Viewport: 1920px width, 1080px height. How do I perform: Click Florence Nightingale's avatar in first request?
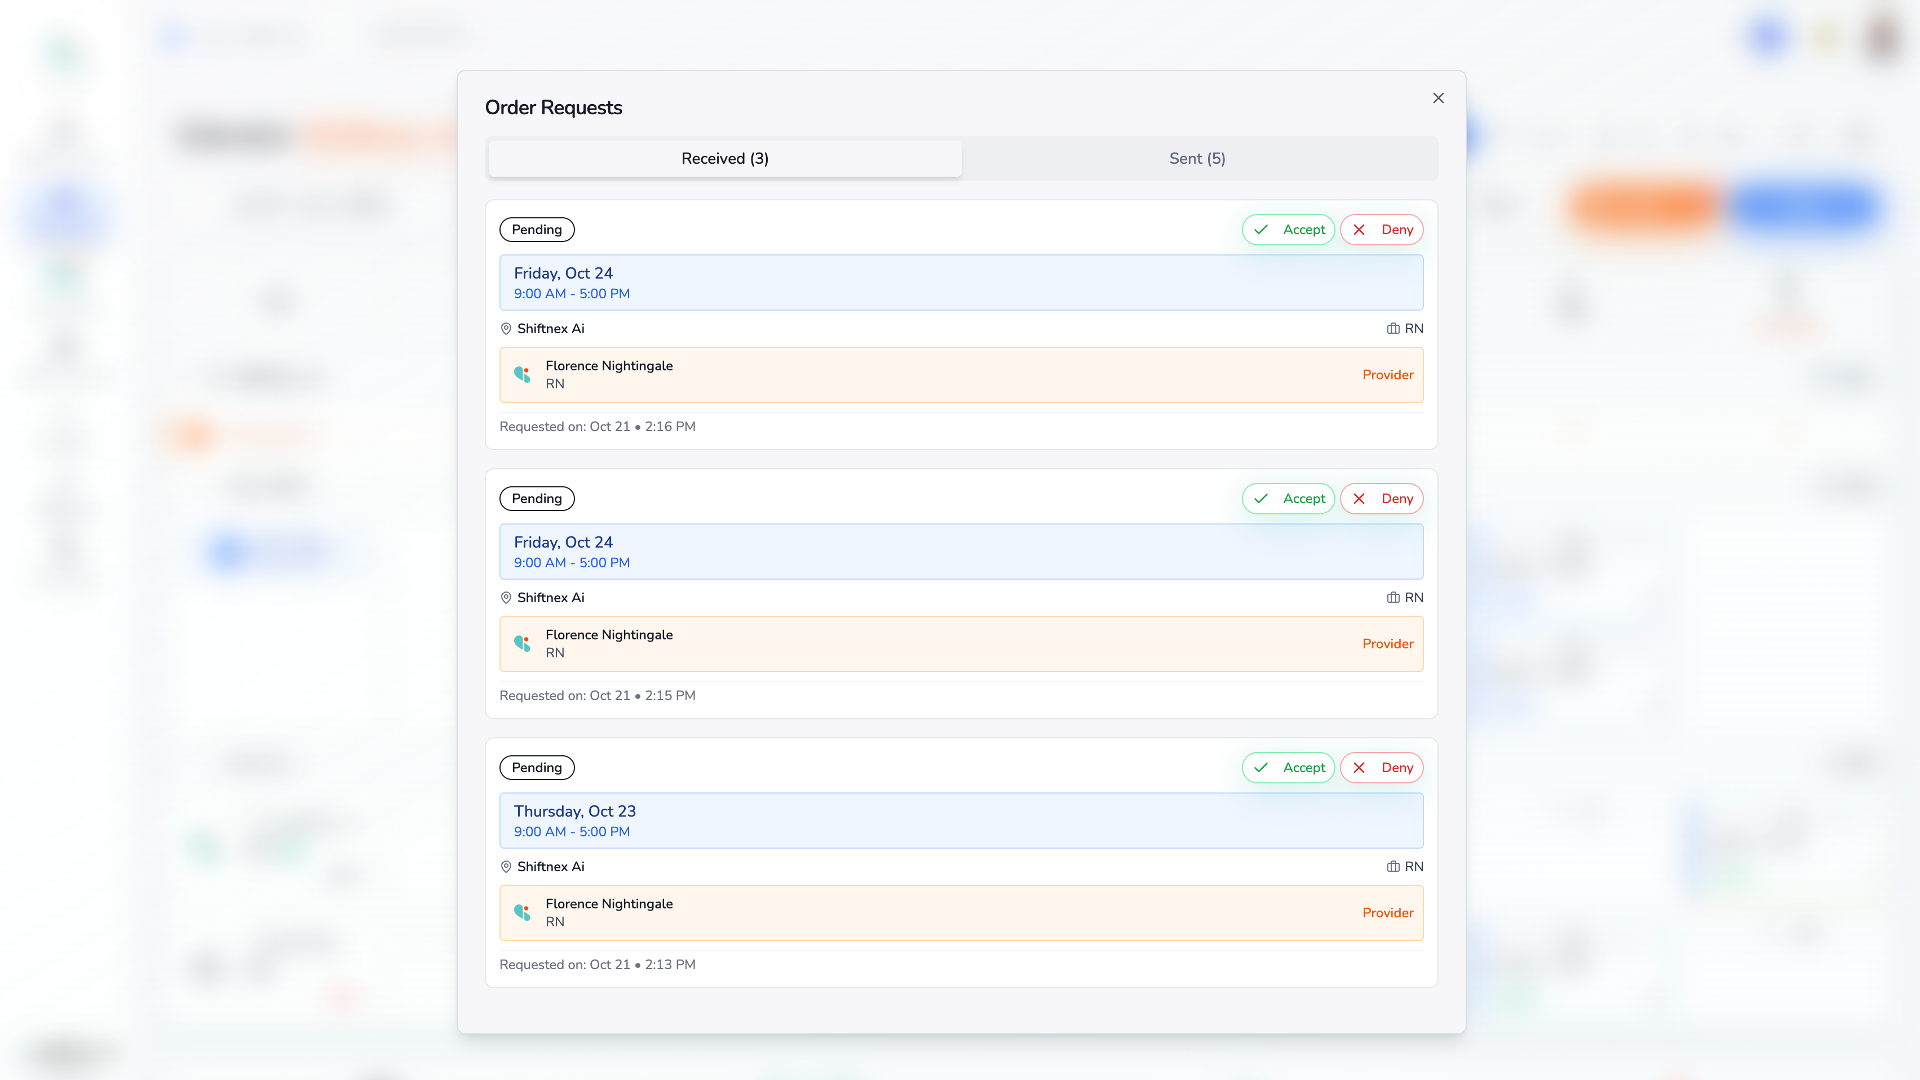pos(522,375)
